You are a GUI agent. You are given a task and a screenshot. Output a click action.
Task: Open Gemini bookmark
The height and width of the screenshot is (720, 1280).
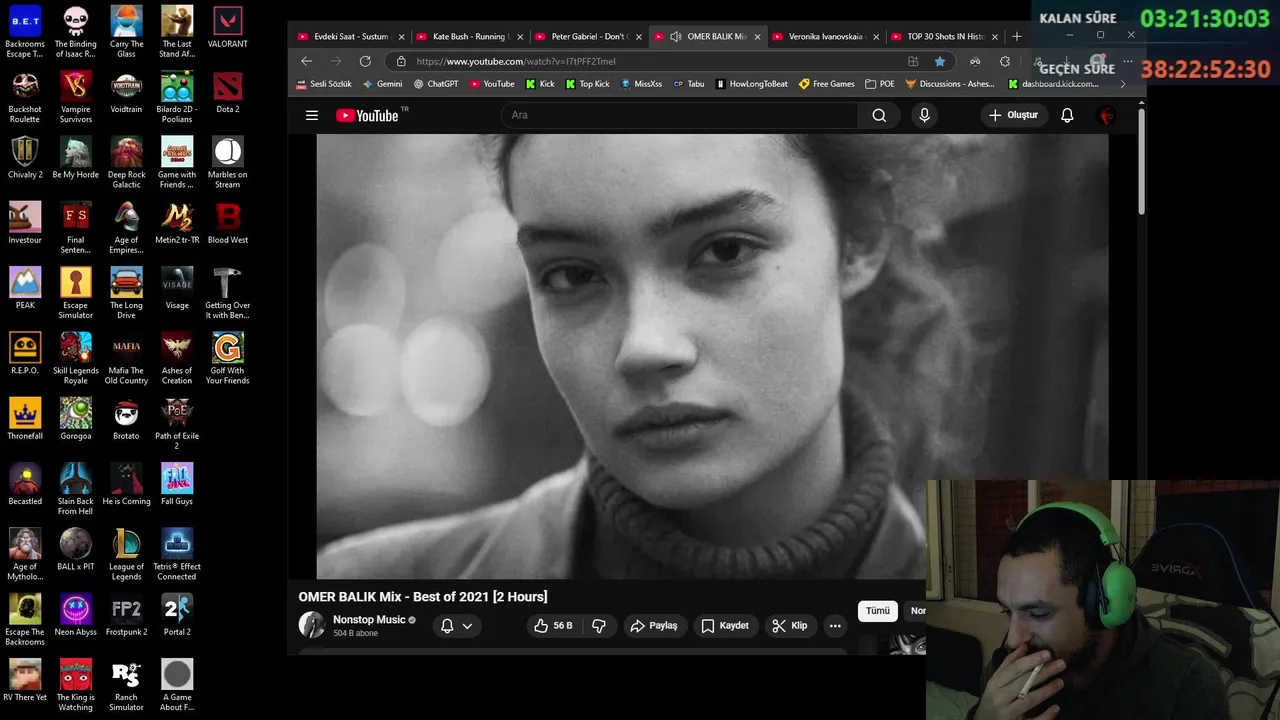pyautogui.click(x=382, y=84)
